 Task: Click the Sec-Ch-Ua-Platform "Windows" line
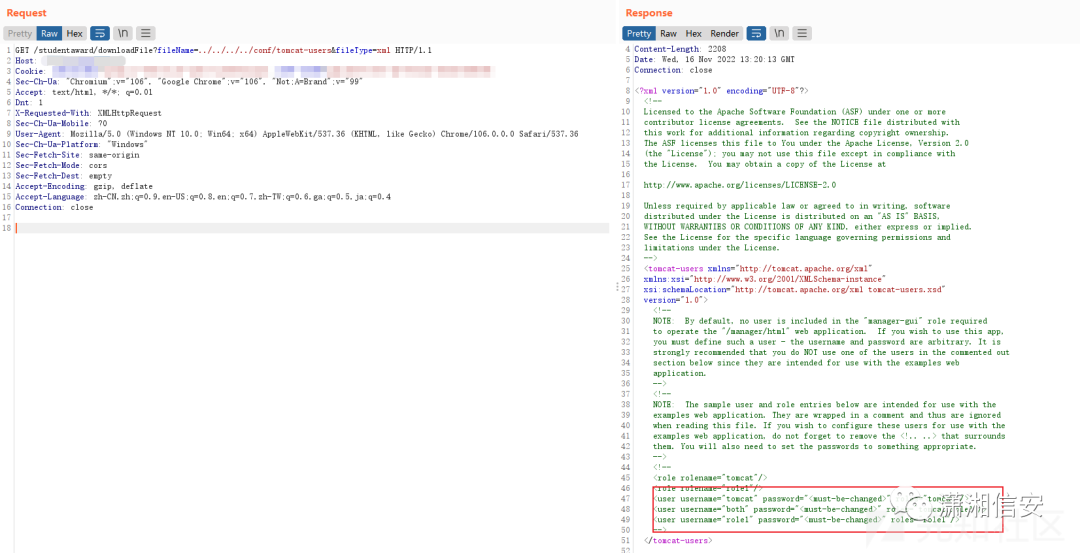click(x=81, y=145)
